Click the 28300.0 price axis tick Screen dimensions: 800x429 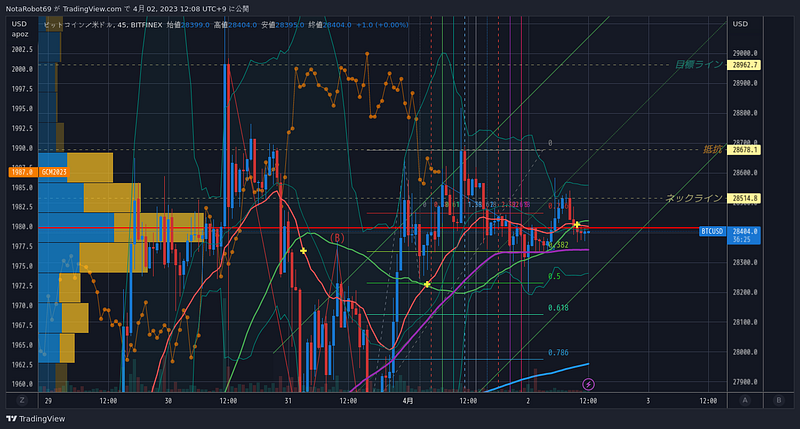click(745, 262)
